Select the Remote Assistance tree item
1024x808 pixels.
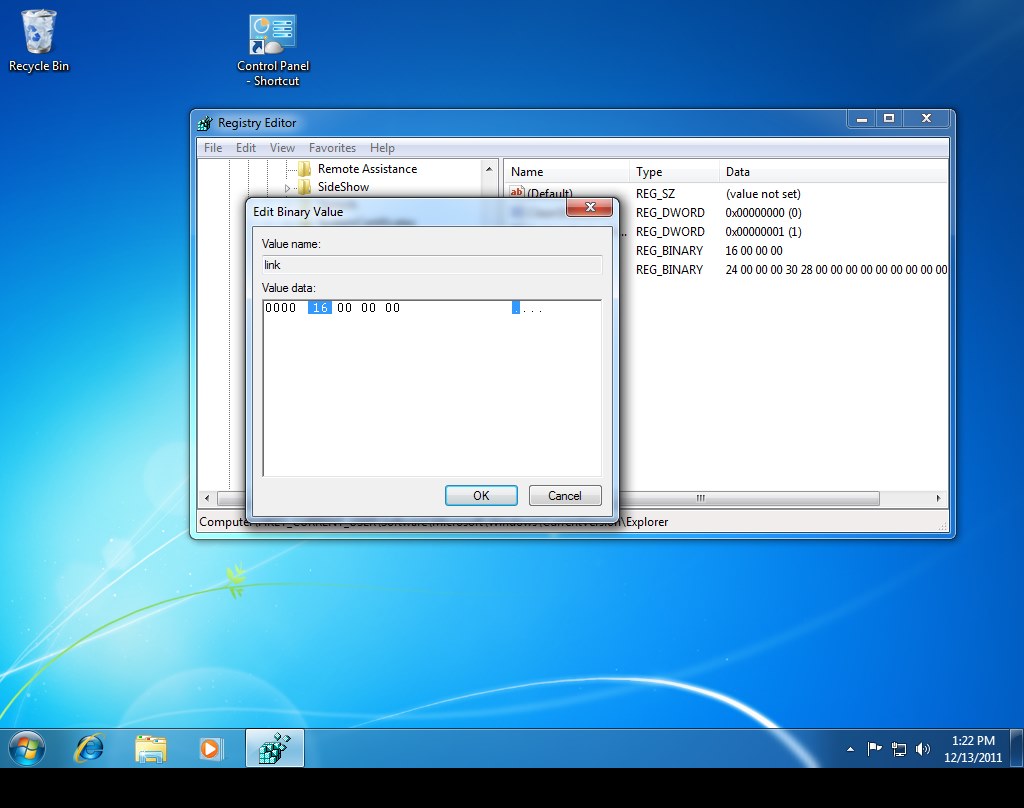click(367, 169)
